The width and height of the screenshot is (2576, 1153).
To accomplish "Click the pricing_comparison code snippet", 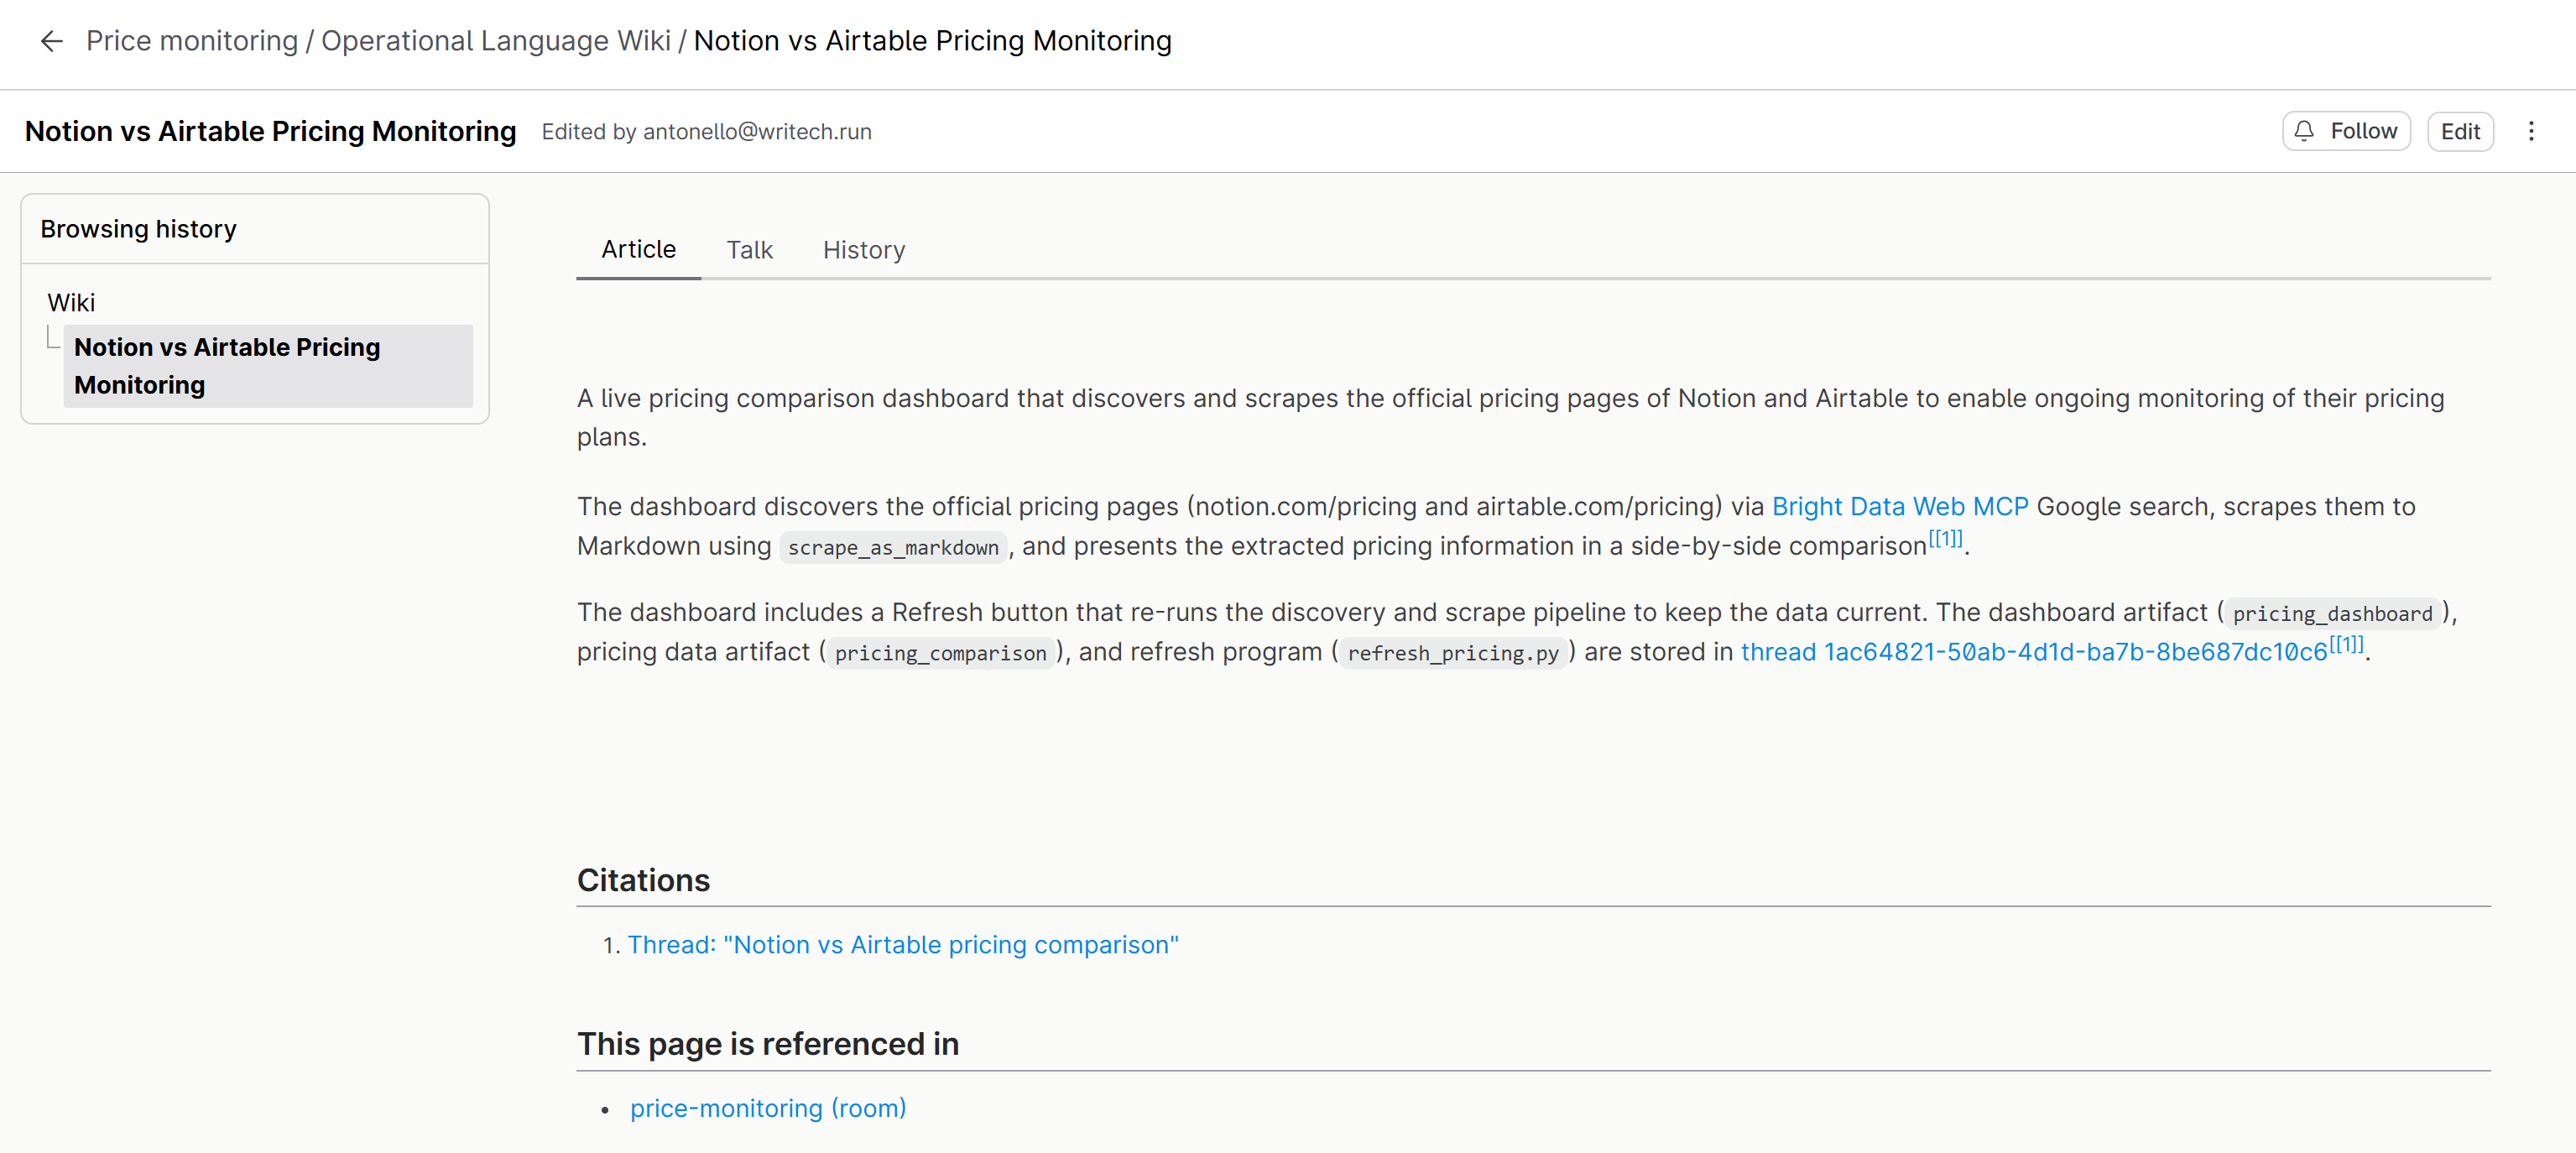I will [x=940, y=653].
